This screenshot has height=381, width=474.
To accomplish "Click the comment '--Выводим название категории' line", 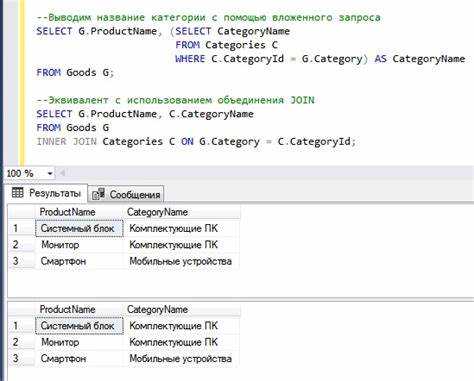I will point(208,17).
